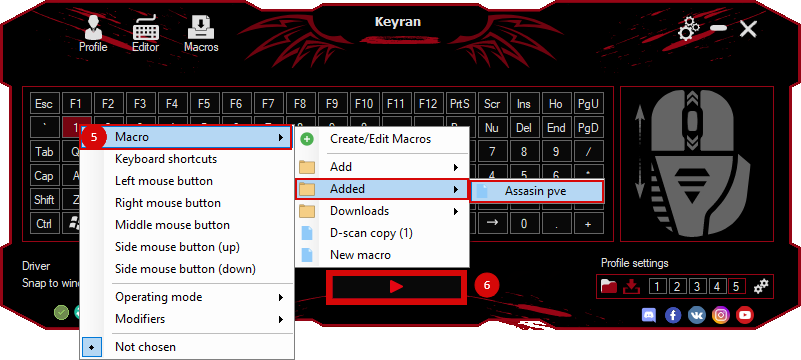Select profile slot 1

click(657, 286)
